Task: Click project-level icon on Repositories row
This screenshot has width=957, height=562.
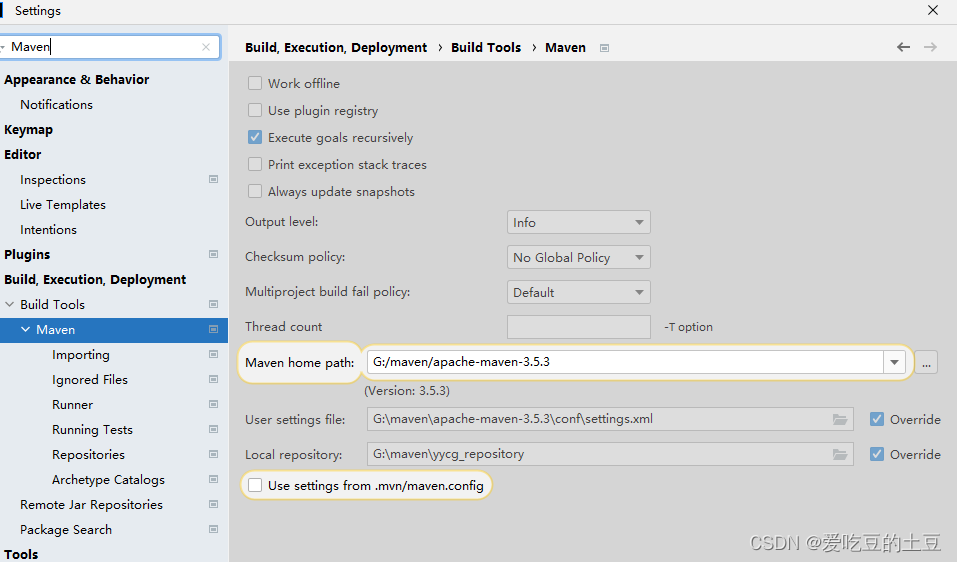Action: tap(214, 454)
